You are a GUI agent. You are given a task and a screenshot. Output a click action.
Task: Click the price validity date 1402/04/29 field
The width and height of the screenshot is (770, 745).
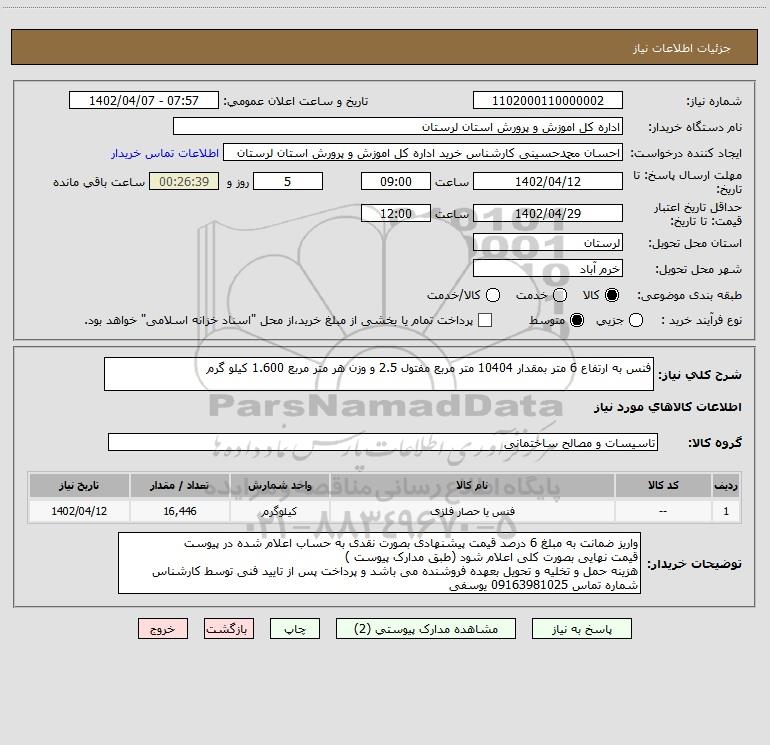tap(548, 213)
